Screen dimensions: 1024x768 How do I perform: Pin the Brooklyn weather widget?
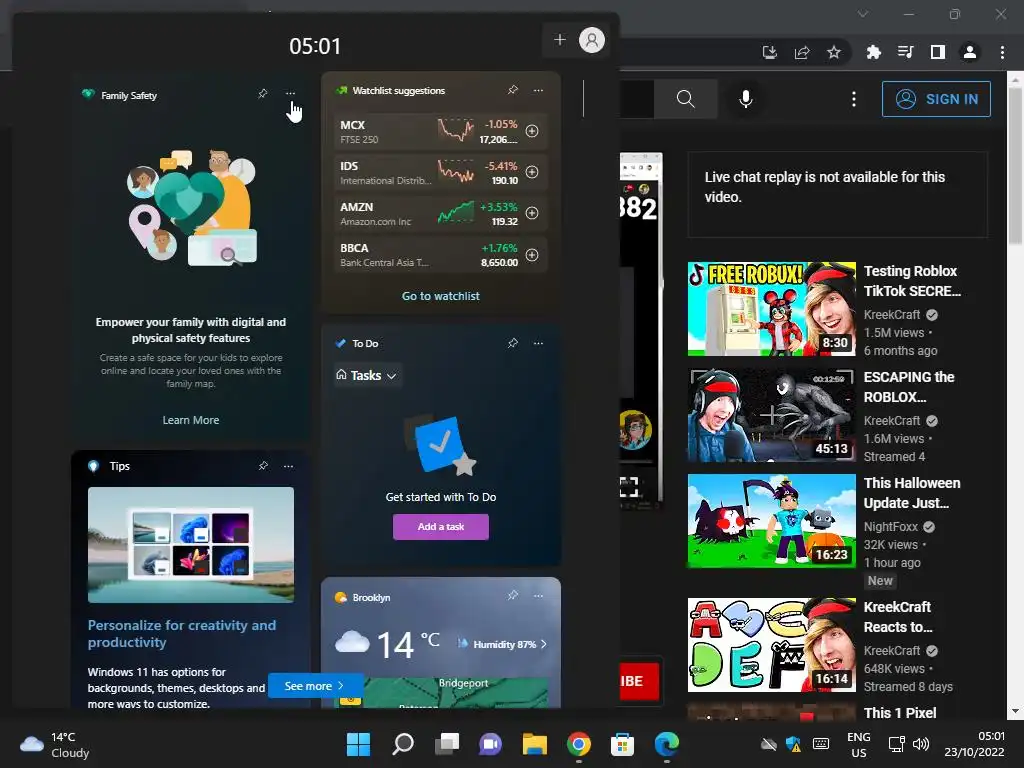[x=513, y=596]
